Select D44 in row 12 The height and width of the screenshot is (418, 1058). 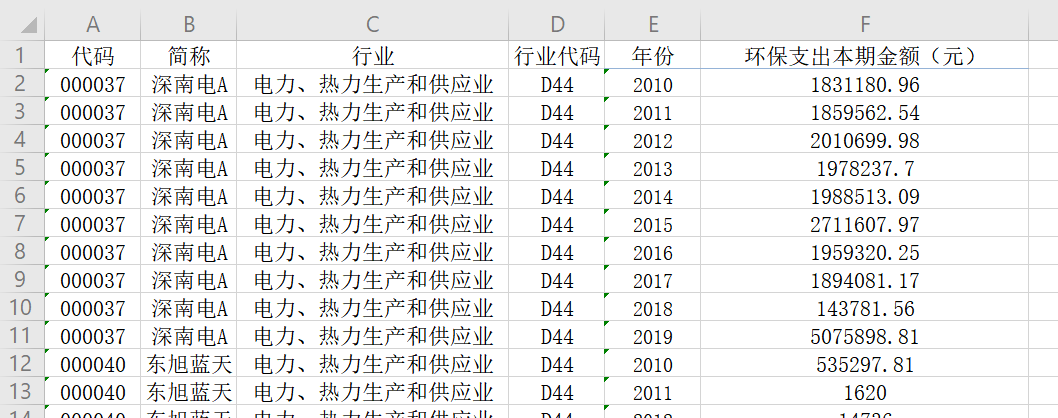point(557,365)
